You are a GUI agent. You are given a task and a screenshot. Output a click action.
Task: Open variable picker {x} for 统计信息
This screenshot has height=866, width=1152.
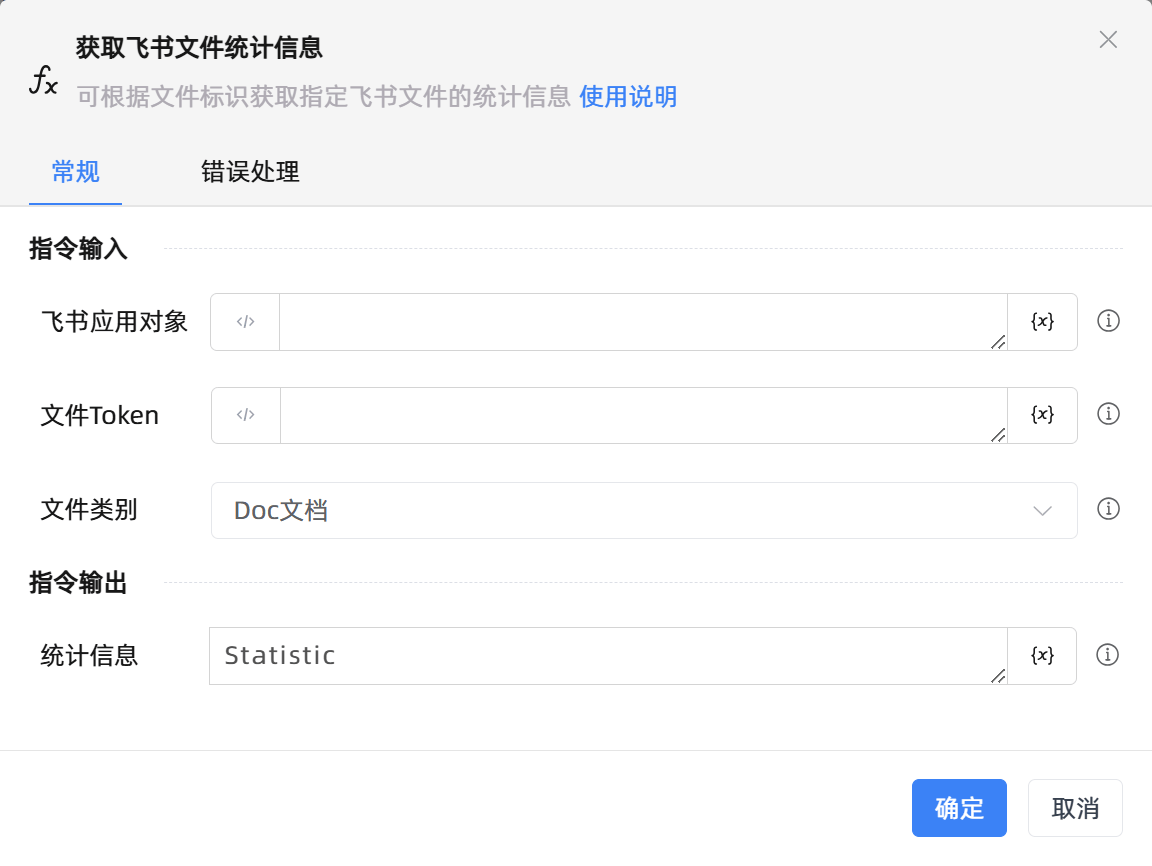point(1042,655)
